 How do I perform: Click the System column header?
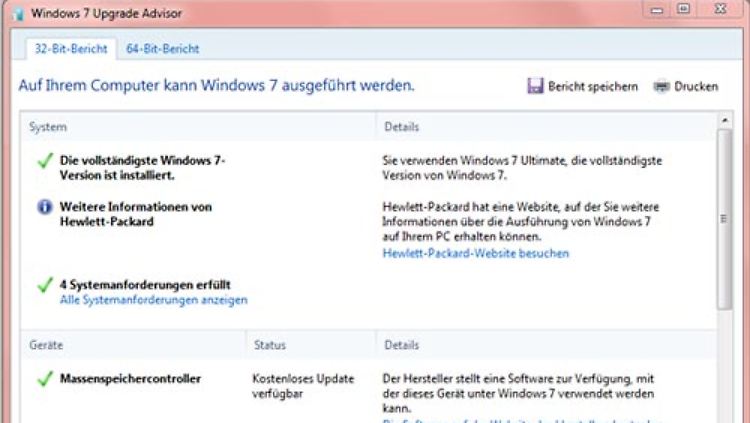[48, 127]
